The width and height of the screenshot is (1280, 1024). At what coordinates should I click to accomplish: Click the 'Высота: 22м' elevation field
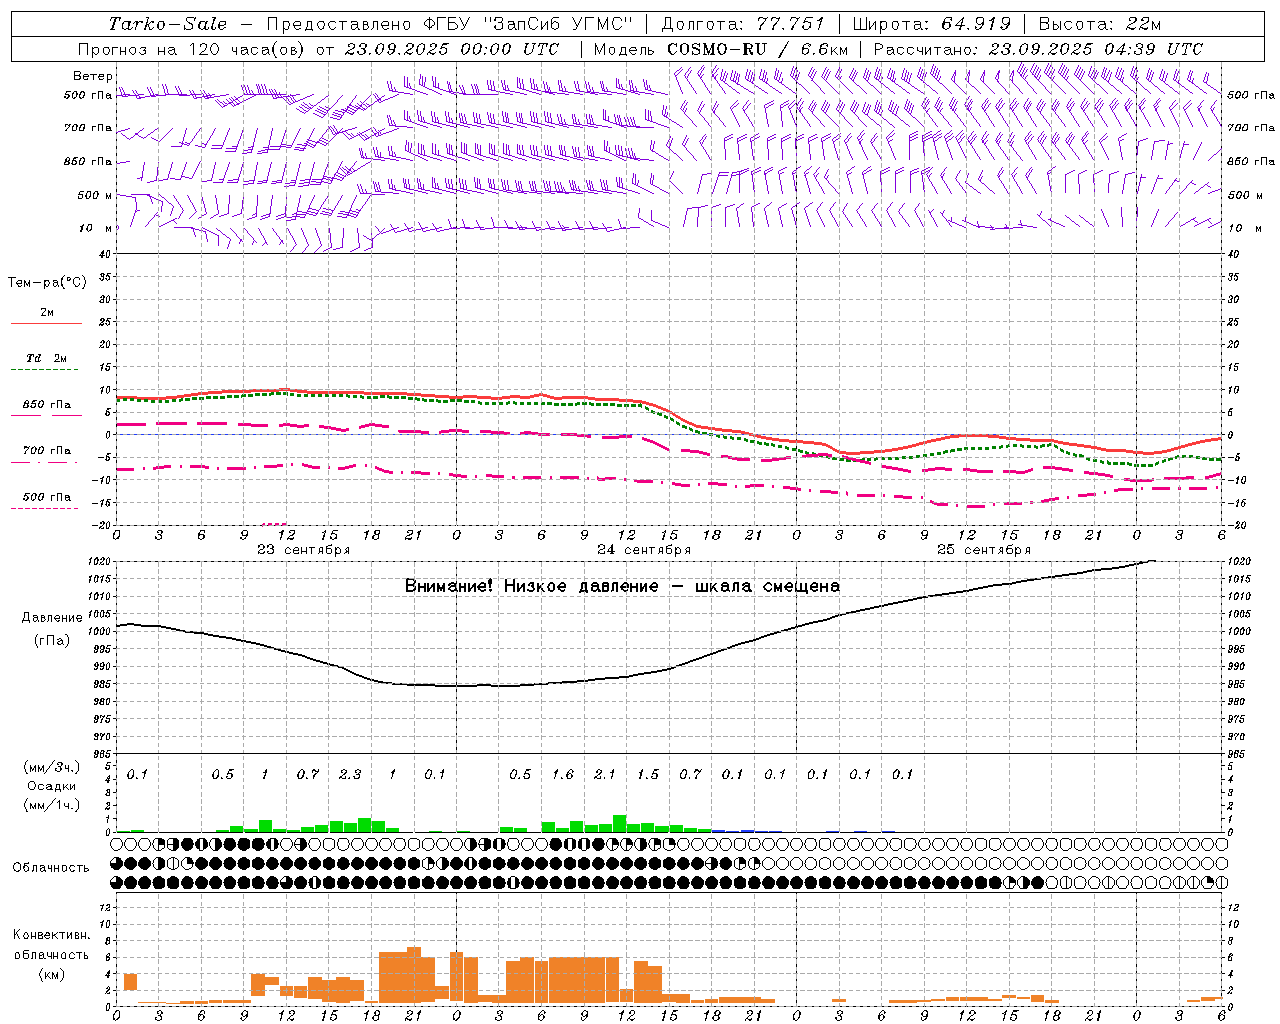click(1100, 24)
